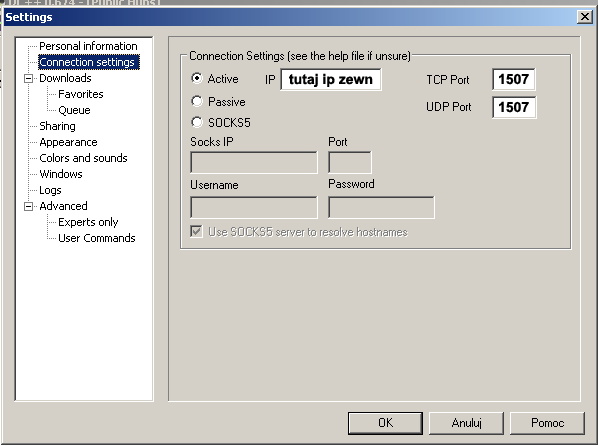Click the Username input field
Viewport: 598px width, 446px height.
click(x=254, y=207)
